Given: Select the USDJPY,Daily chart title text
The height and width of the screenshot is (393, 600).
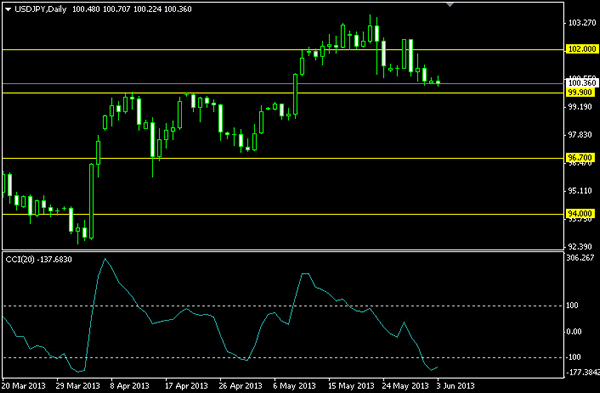Looking at the screenshot, I should (41, 9).
